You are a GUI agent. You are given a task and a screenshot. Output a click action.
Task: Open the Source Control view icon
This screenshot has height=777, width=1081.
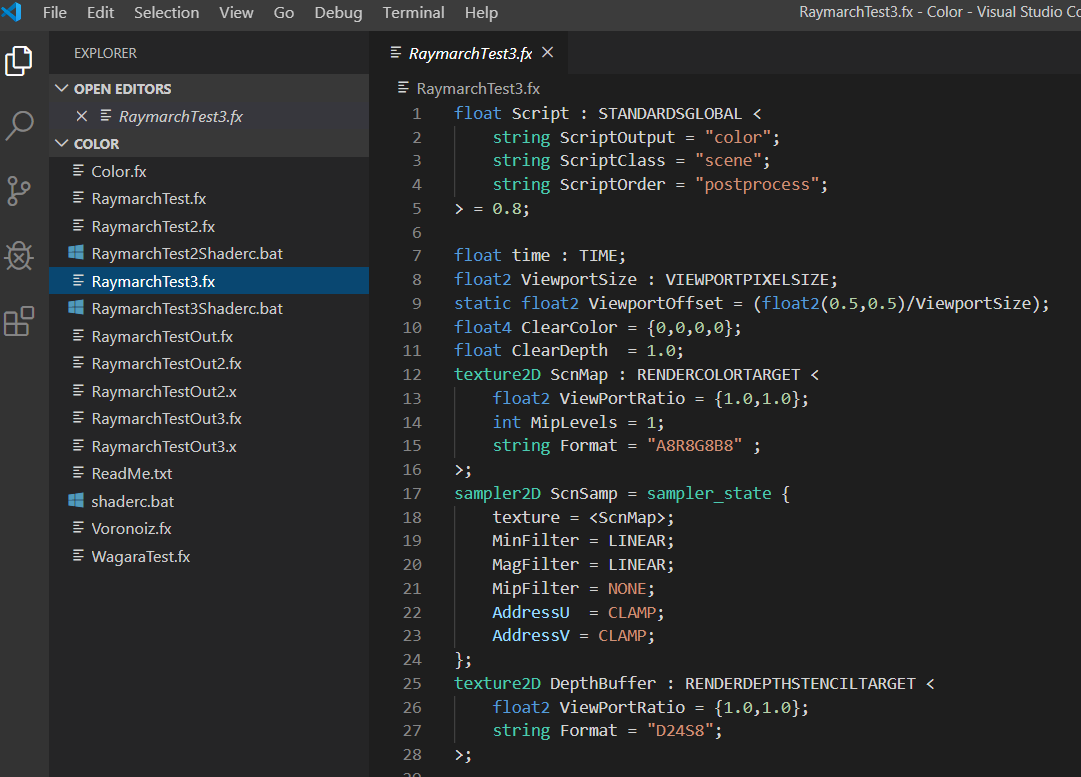pyautogui.click(x=19, y=191)
